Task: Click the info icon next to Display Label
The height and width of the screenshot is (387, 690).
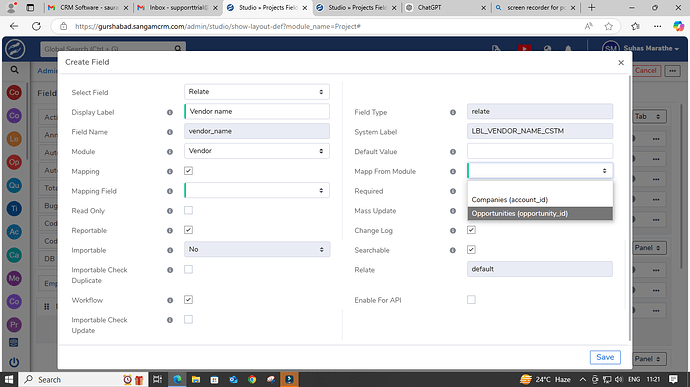Action: tap(170, 112)
